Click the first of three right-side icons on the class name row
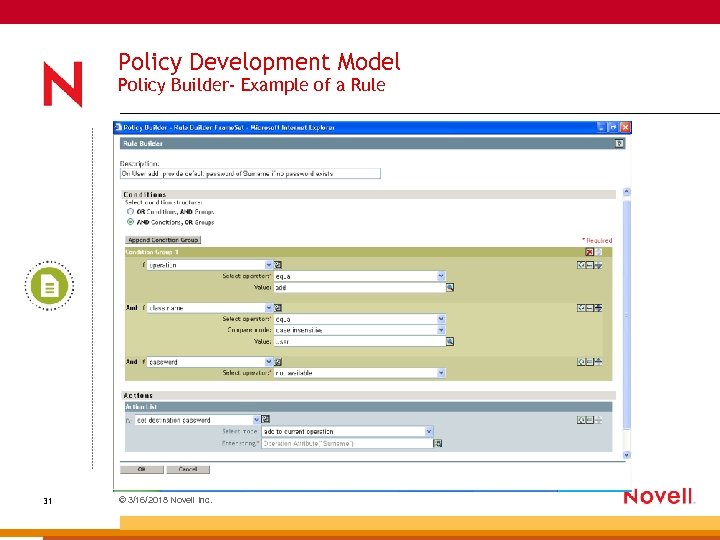 pyautogui.click(x=581, y=308)
